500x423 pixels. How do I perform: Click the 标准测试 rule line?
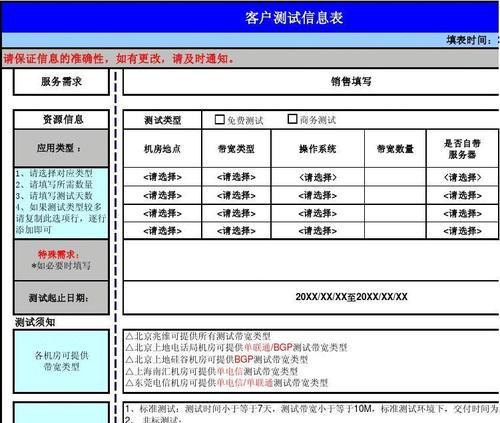pos(312,409)
